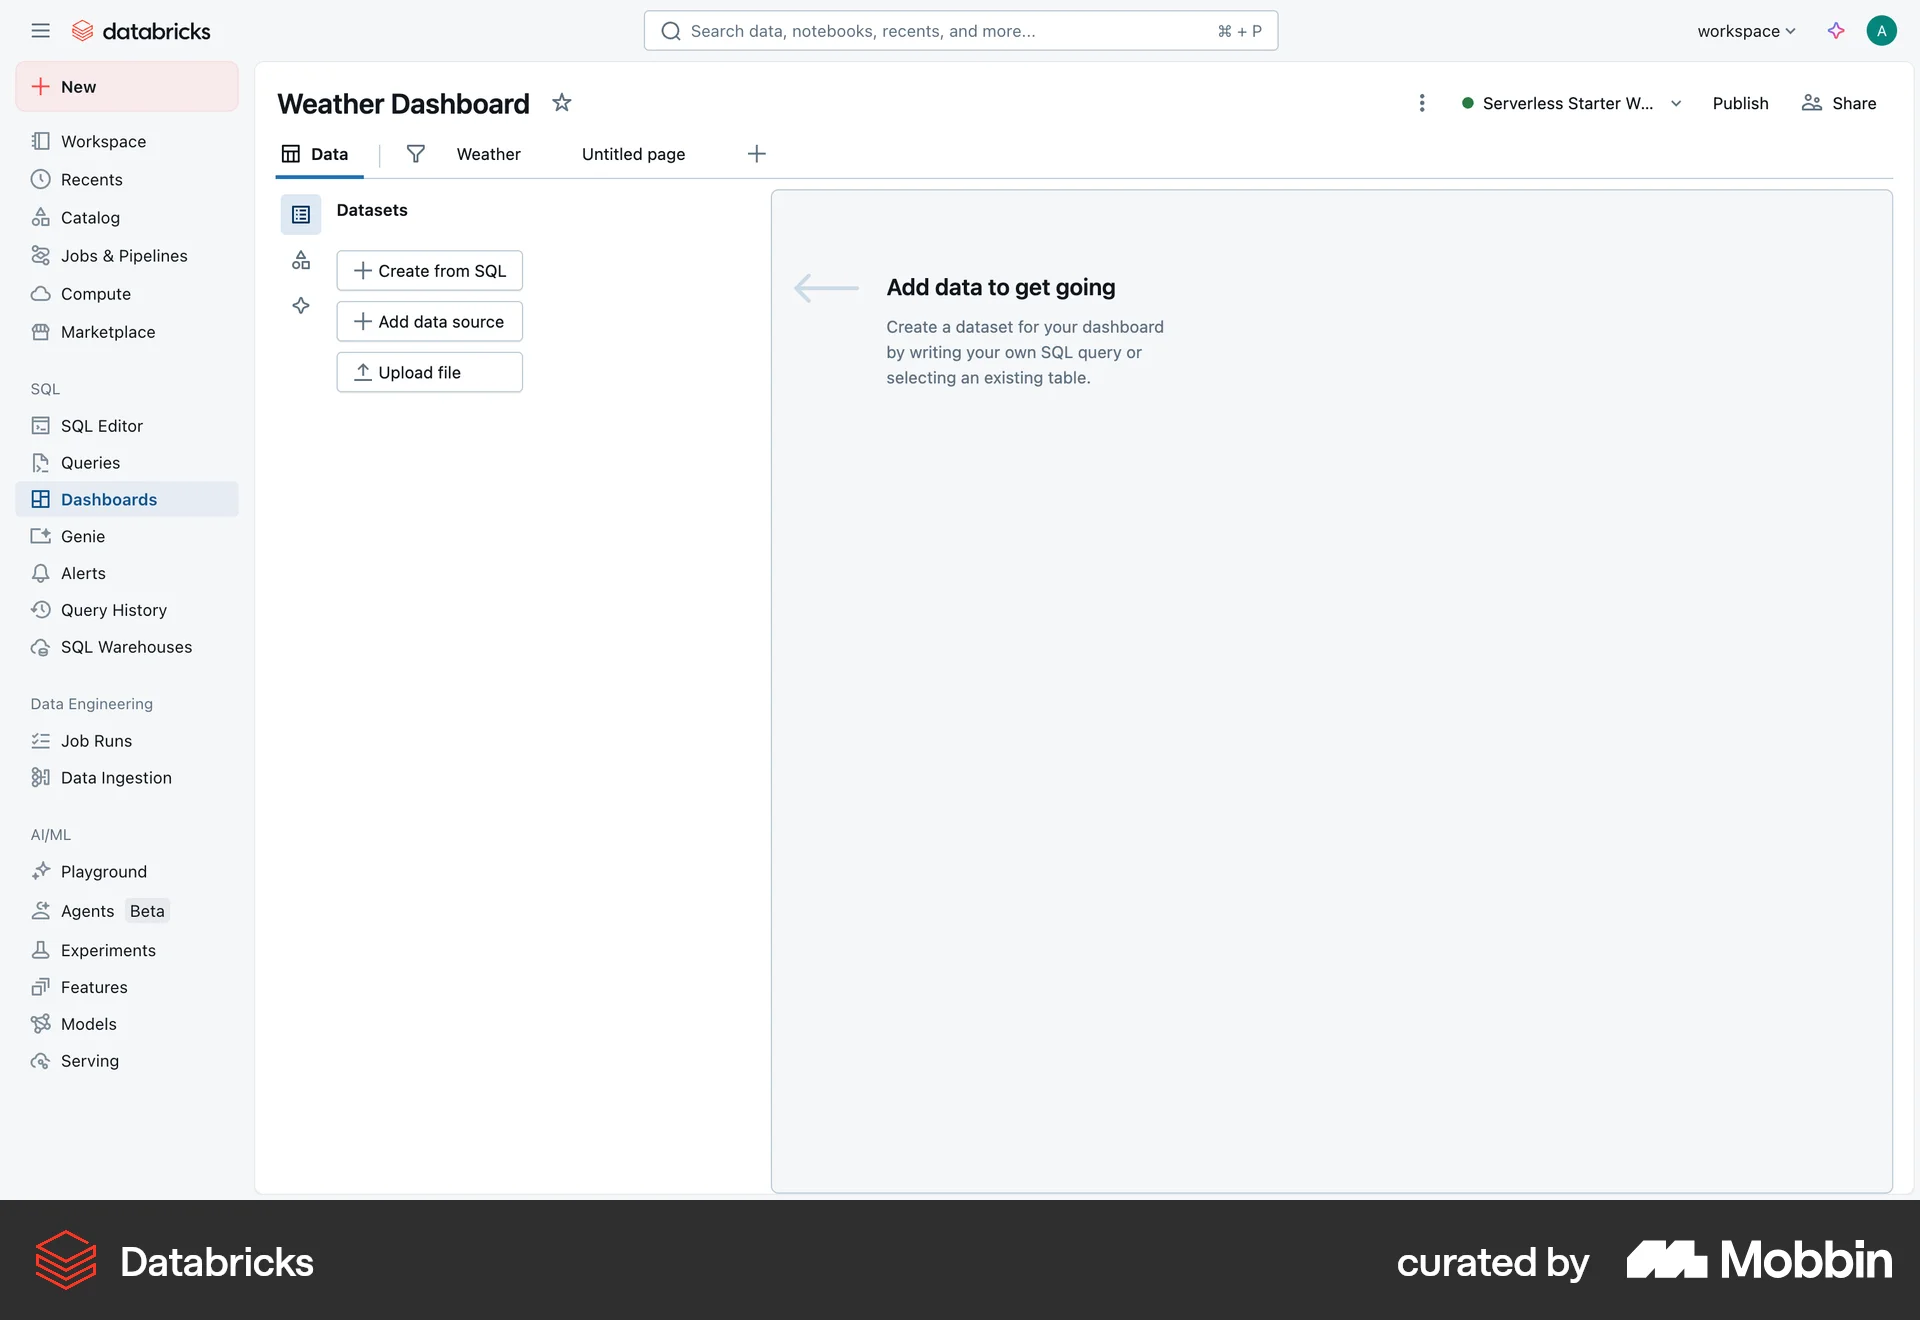Click the hamburger menu beside the Databricks logo
Viewport: 1920px width, 1320px height.
tap(41, 30)
